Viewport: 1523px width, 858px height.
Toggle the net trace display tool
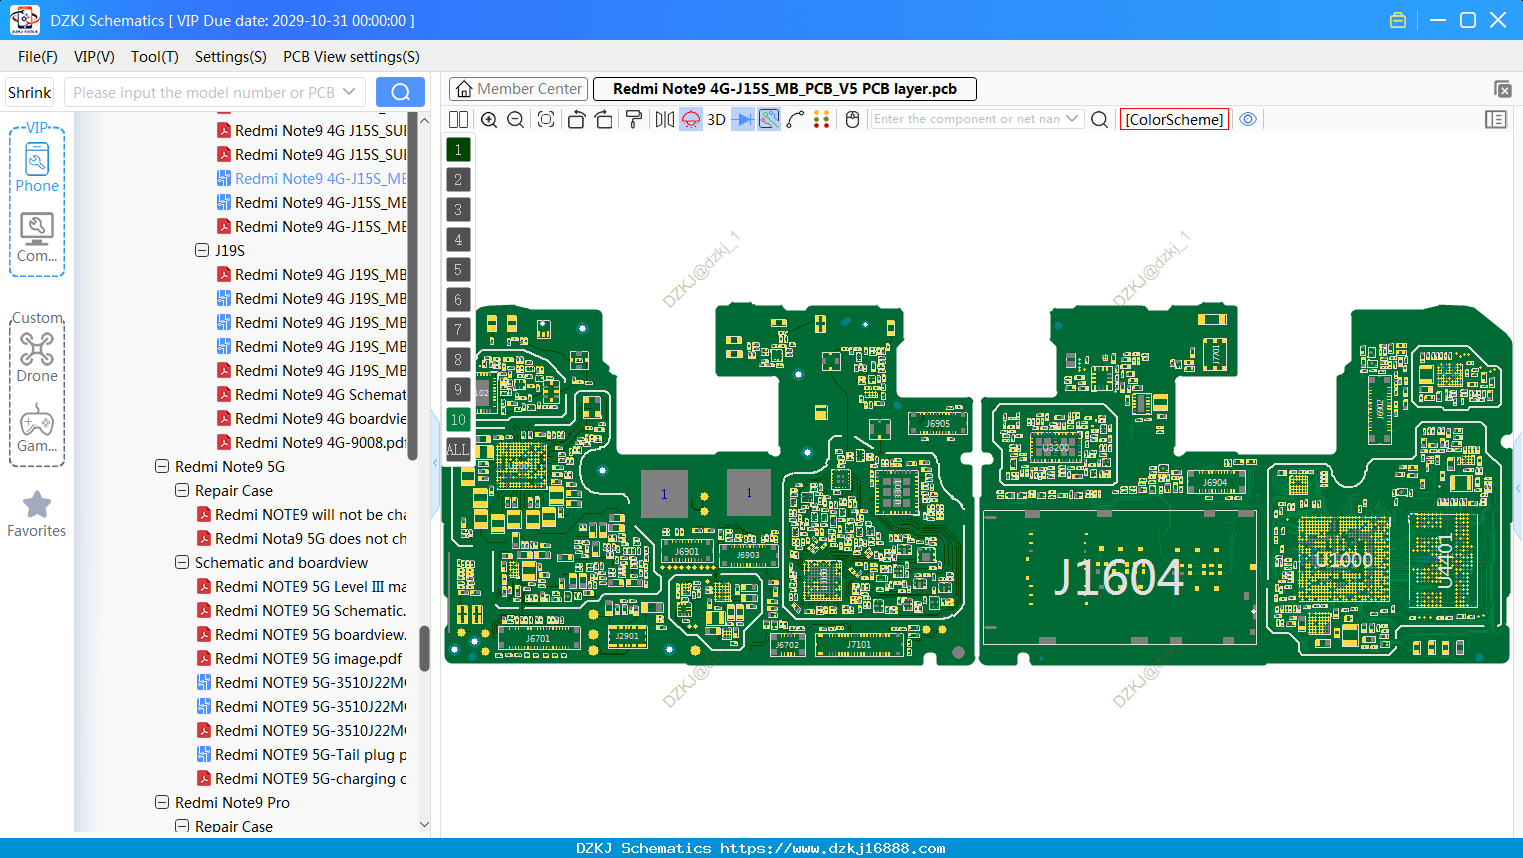pos(769,119)
